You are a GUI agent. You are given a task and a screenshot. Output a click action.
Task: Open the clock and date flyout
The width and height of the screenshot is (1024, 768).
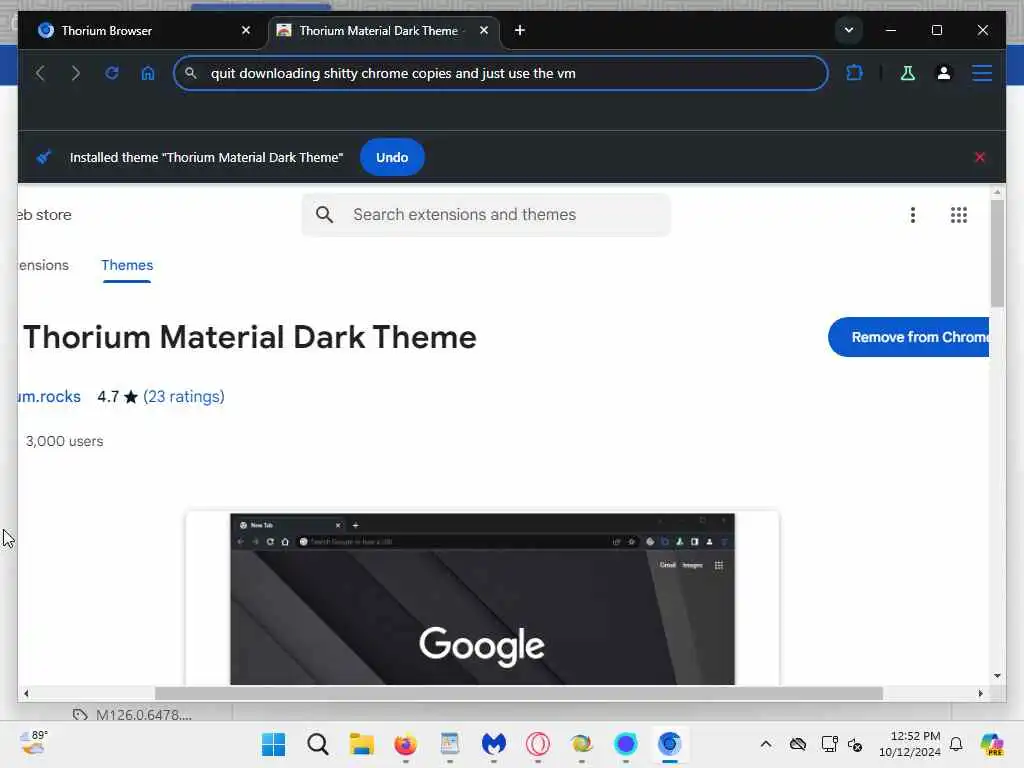click(x=909, y=744)
